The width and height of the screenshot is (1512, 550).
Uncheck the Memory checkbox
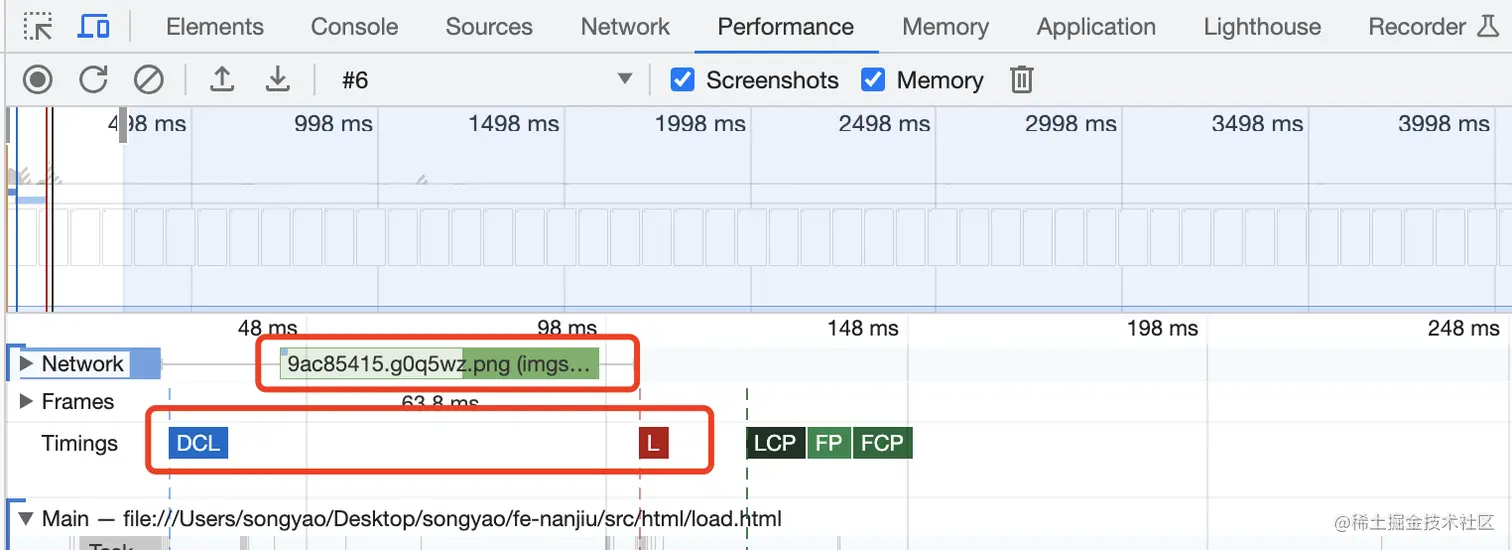873,79
